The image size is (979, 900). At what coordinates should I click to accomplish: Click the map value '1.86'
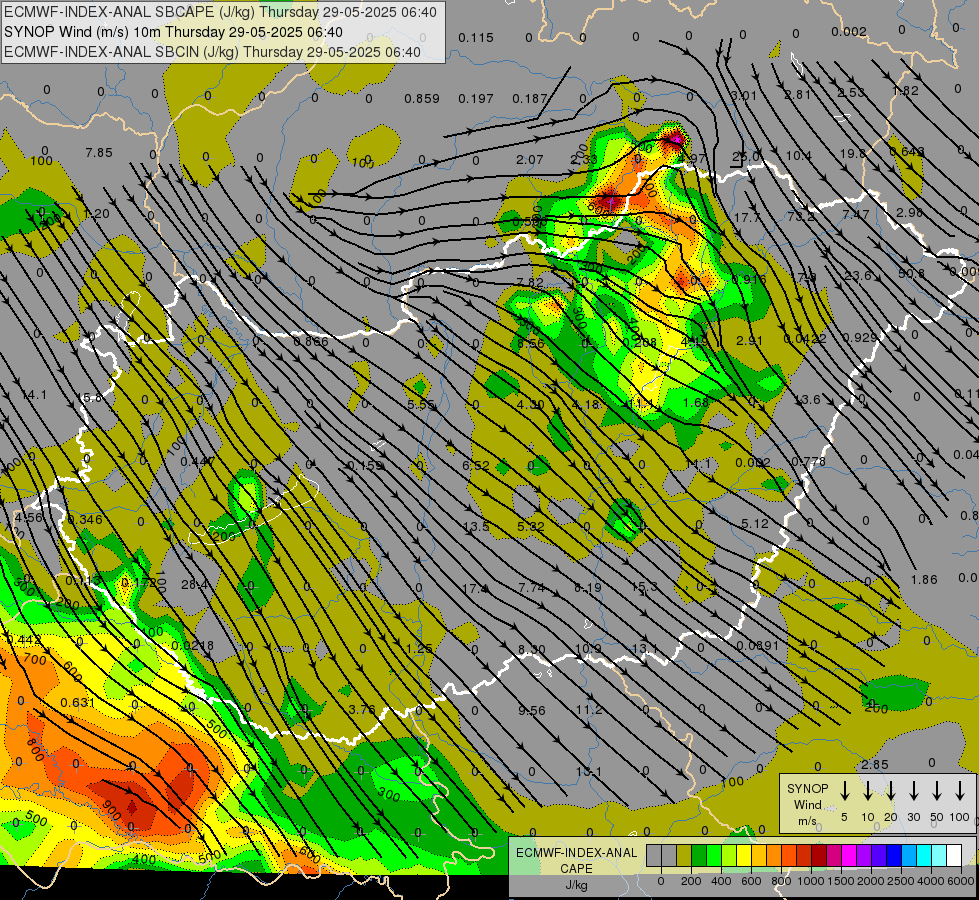[924, 580]
